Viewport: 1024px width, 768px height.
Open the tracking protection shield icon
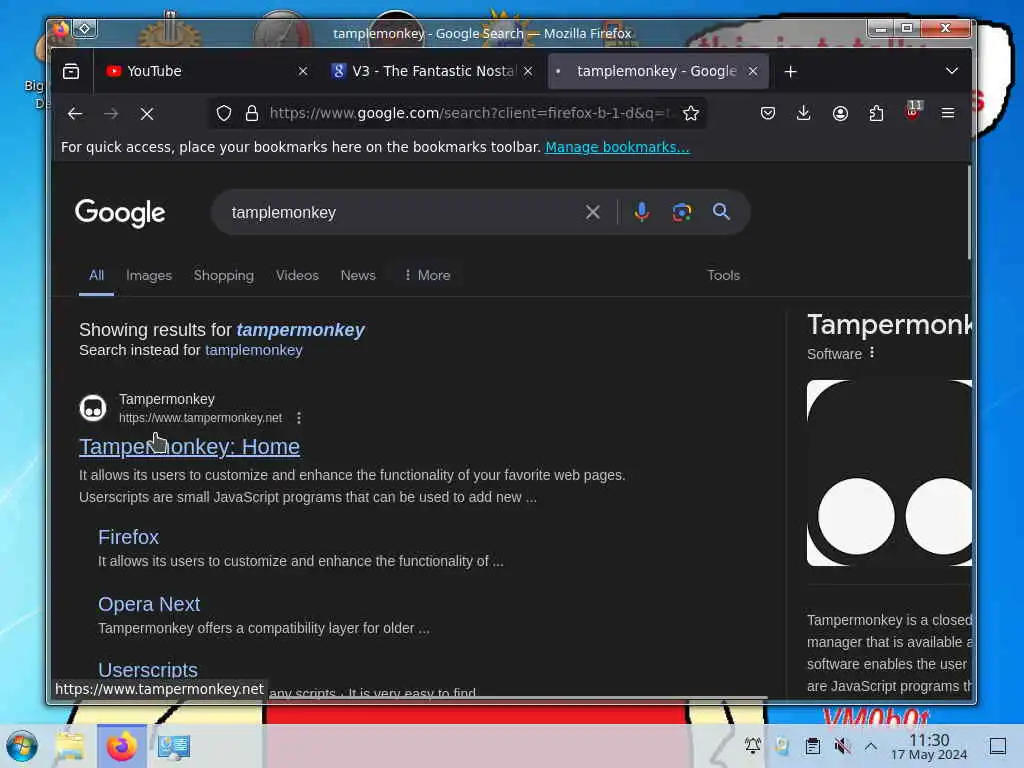tap(224, 114)
